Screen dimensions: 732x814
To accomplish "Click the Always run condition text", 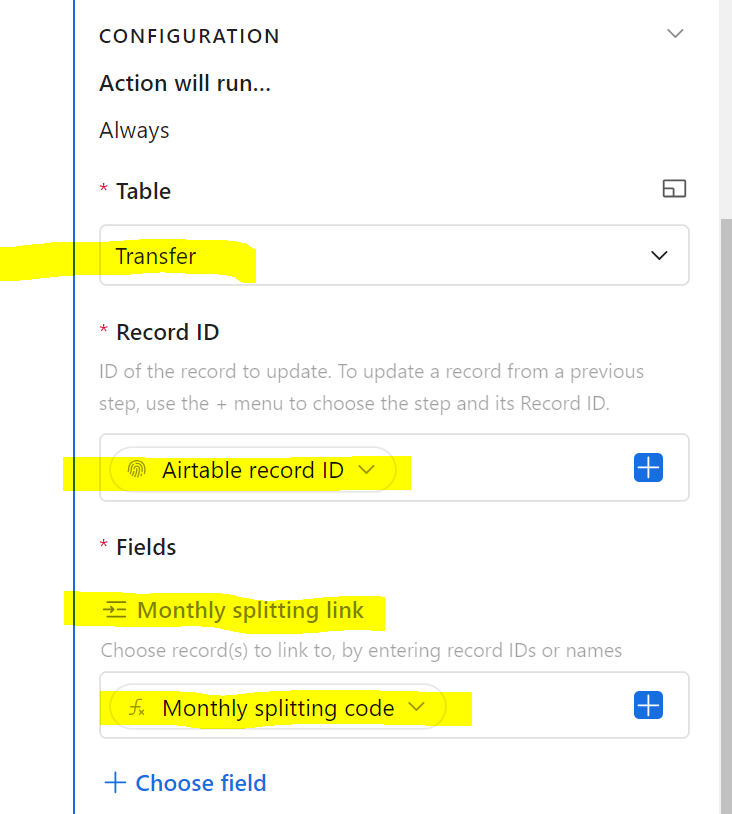I will tap(134, 130).
